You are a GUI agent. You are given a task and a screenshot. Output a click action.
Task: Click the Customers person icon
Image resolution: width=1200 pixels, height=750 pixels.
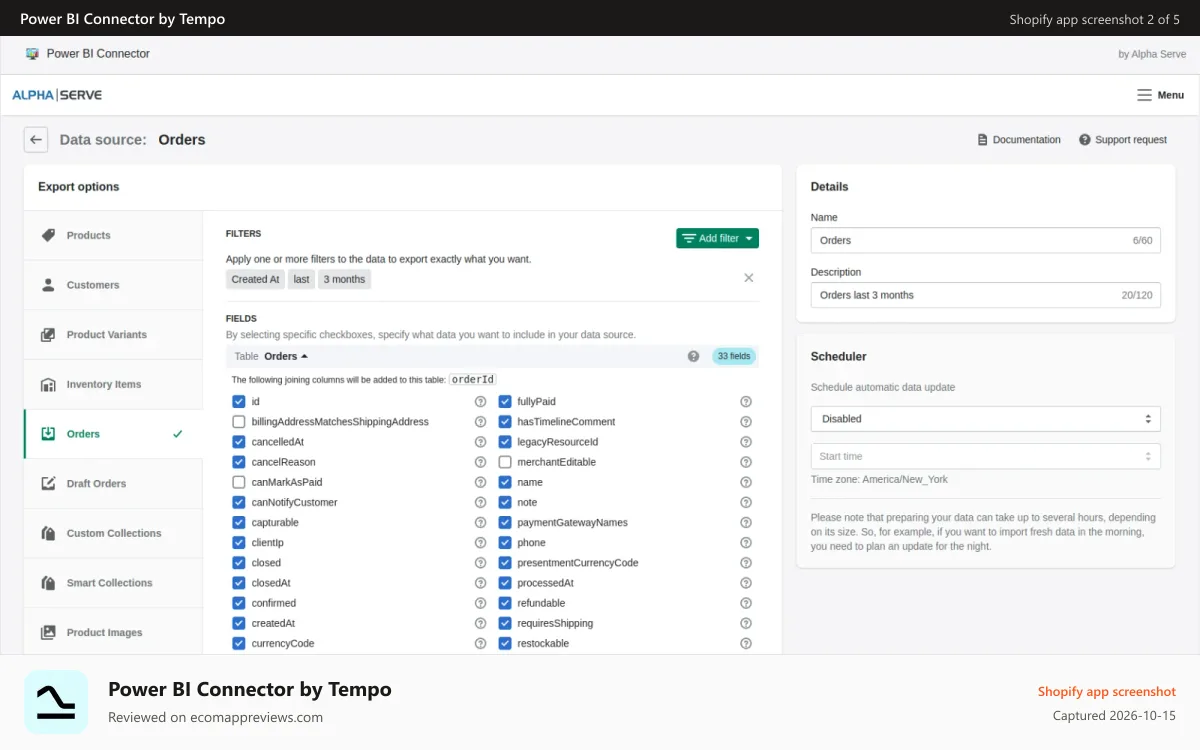tap(48, 285)
